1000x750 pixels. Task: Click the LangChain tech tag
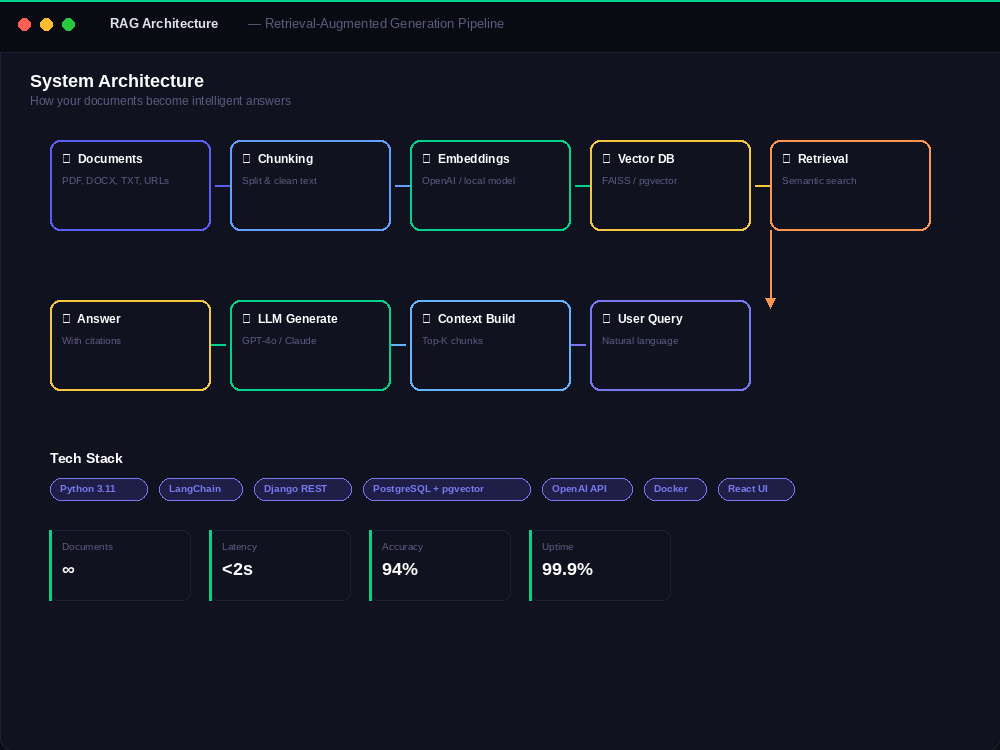pyautogui.click(x=201, y=489)
